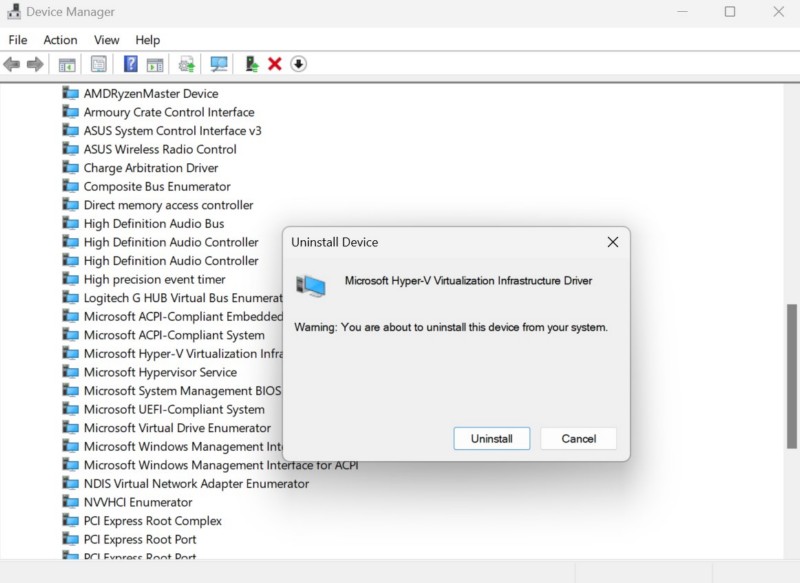The height and width of the screenshot is (583, 800).
Task: Open the Action menu
Action: tap(60, 40)
